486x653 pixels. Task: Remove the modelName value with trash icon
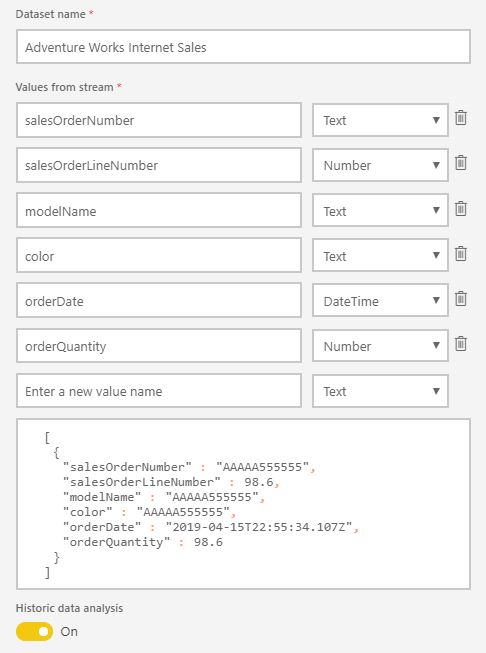tap(461, 208)
